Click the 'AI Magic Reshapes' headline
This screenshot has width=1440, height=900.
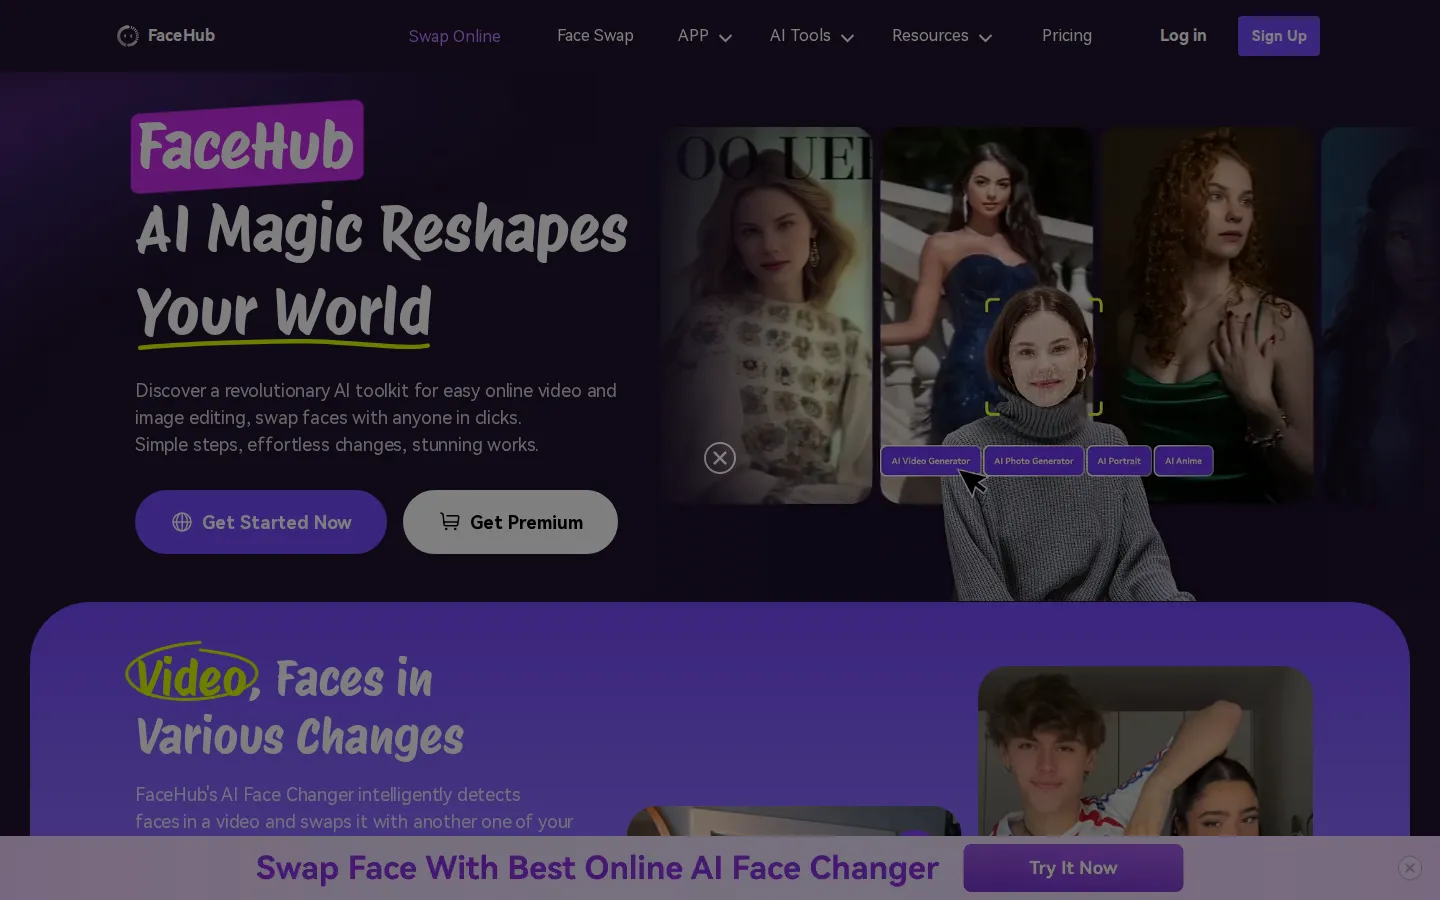tap(382, 229)
